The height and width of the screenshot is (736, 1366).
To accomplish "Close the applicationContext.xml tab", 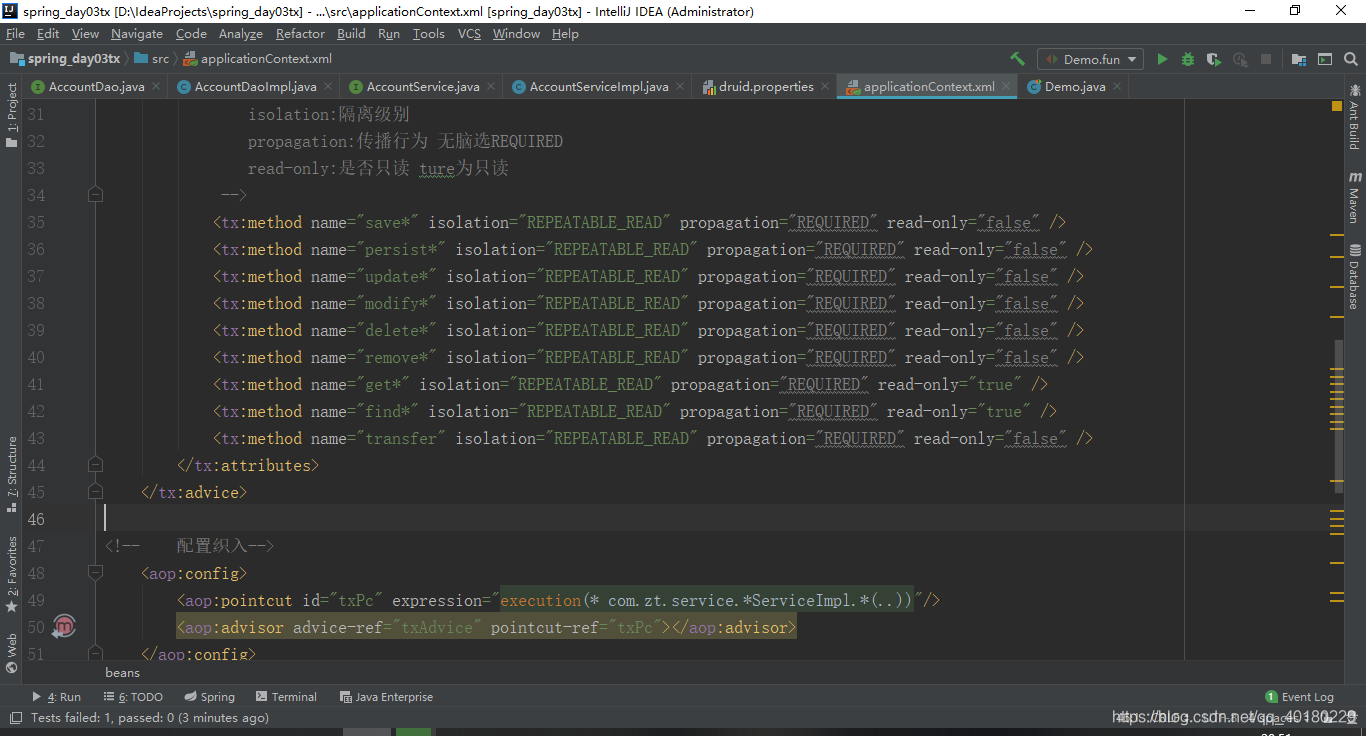I will pos(1007,87).
